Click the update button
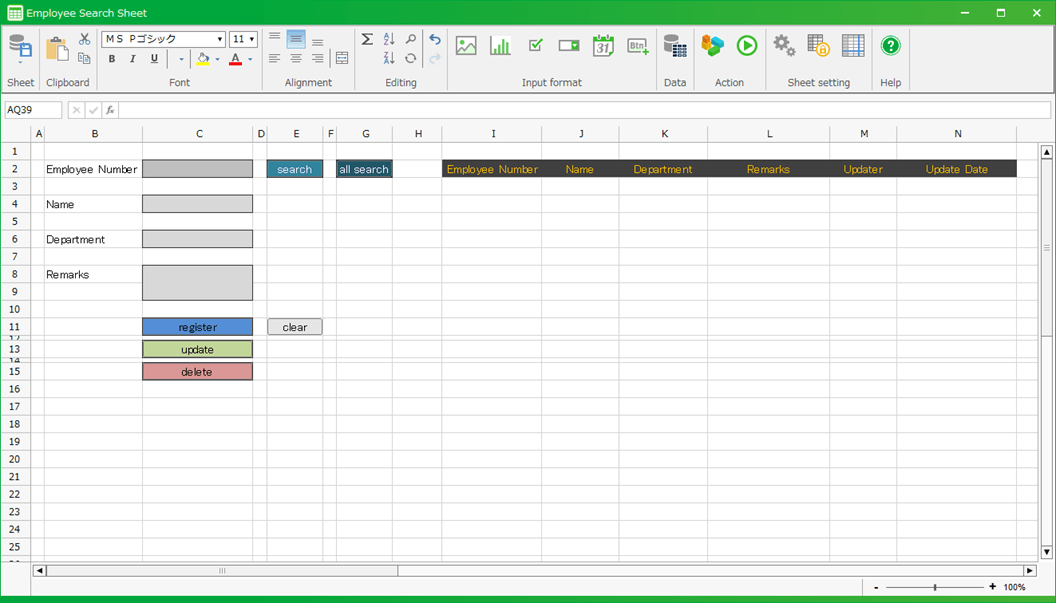This screenshot has width=1056, height=603. pos(197,349)
